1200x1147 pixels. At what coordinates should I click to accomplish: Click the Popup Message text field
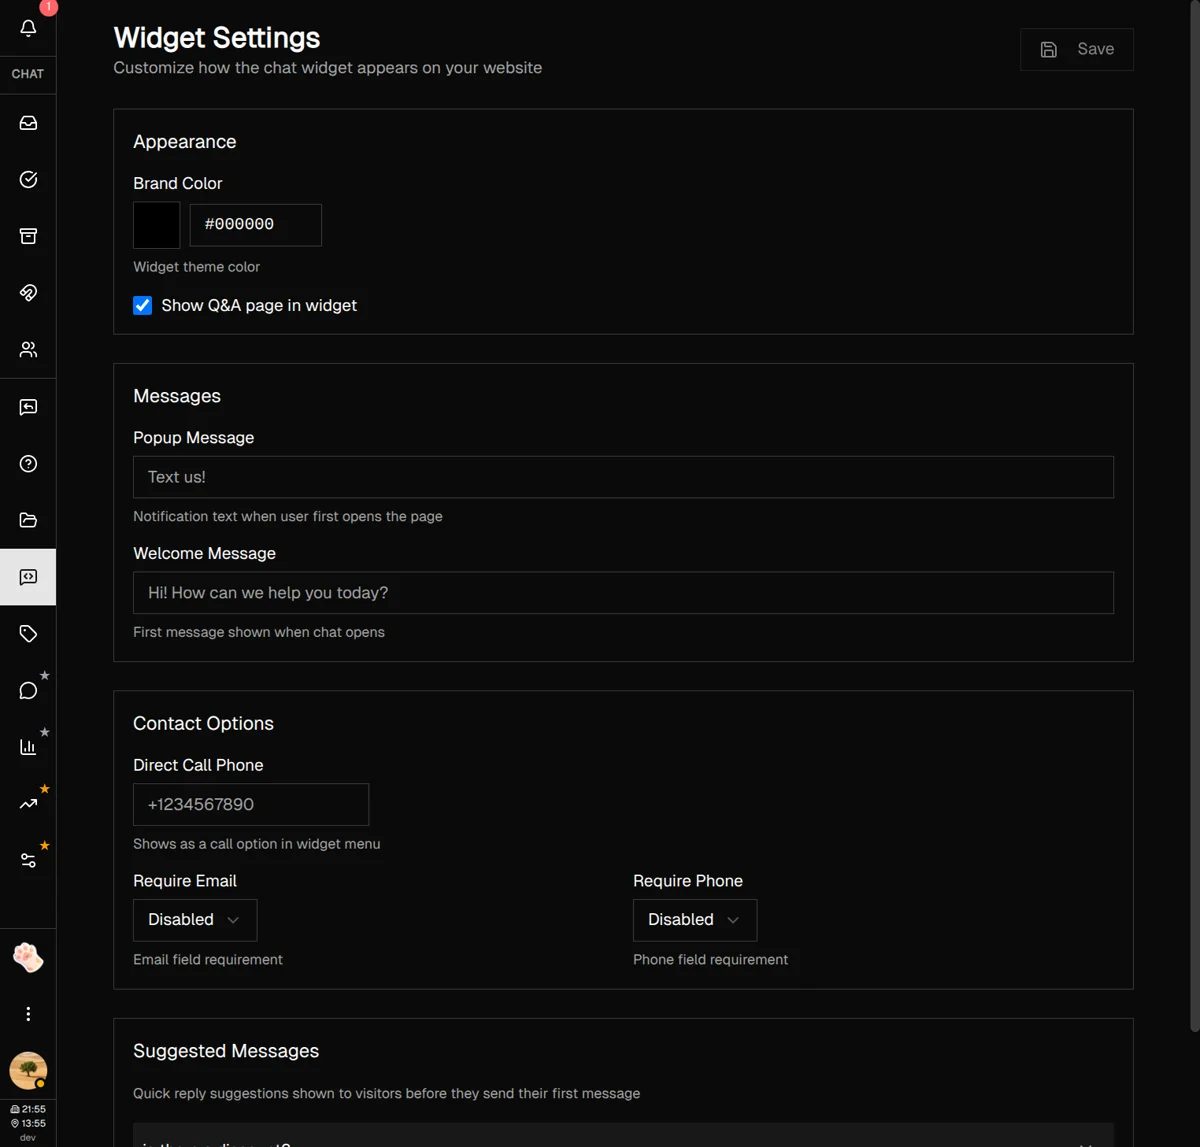pyautogui.click(x=622, y=477)
